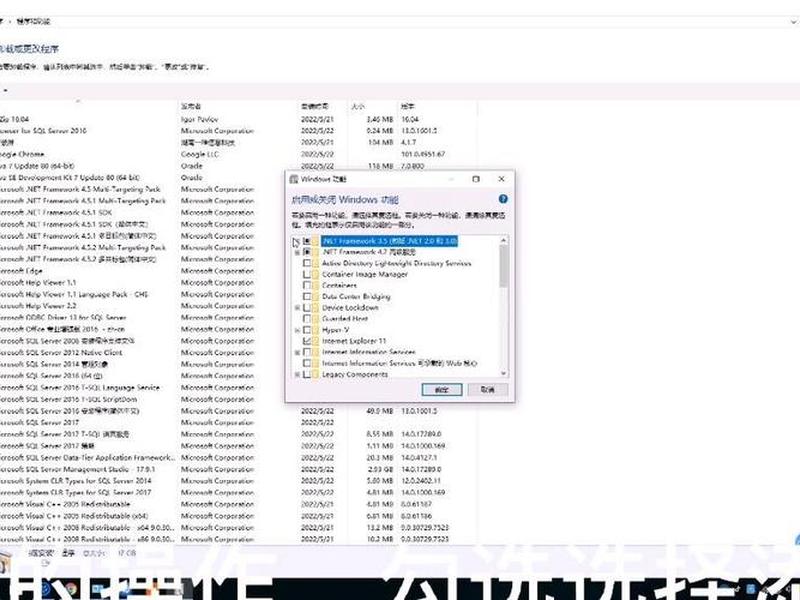Open Chrome from the taskbar
The height and width of the screenshot is (600, 800).
(71, 589)
